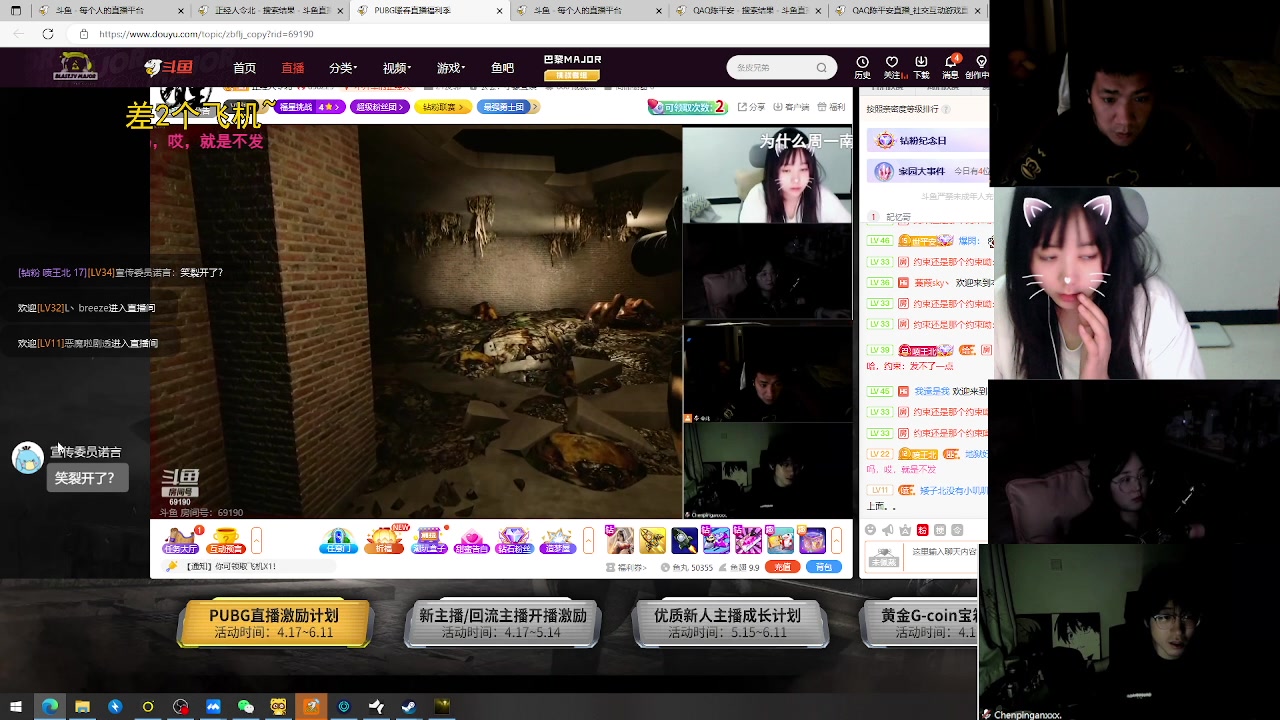Click the 分享 share icon above the player

click(751, 107)
